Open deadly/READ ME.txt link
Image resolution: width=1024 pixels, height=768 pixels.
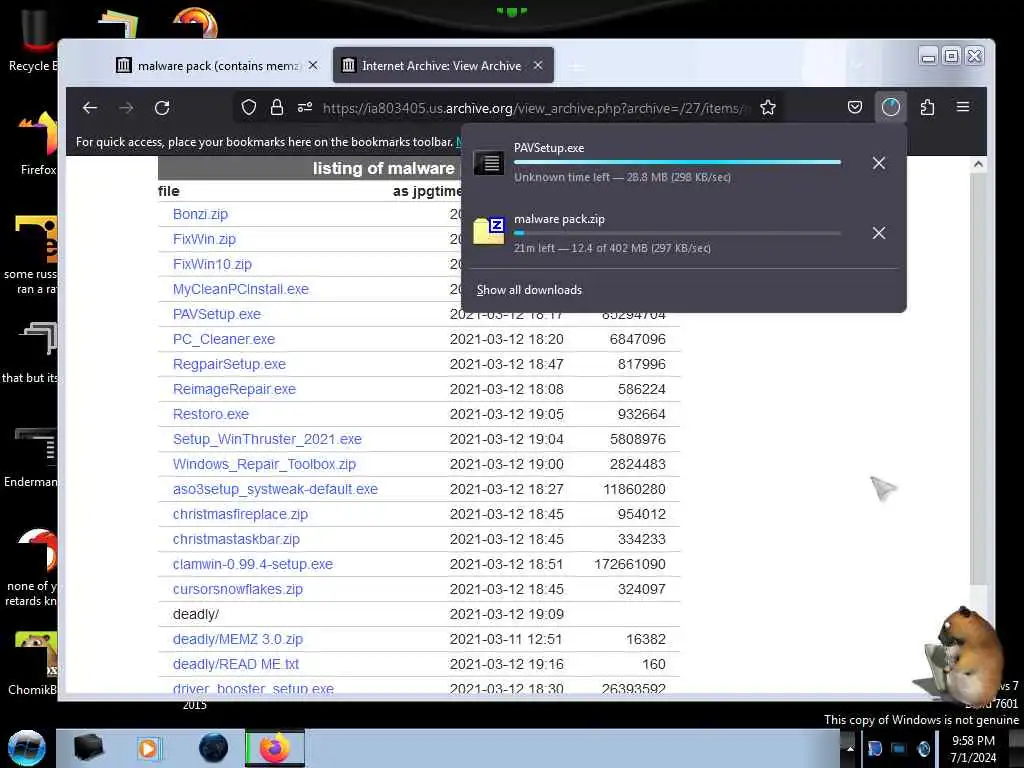coord(236,664)
